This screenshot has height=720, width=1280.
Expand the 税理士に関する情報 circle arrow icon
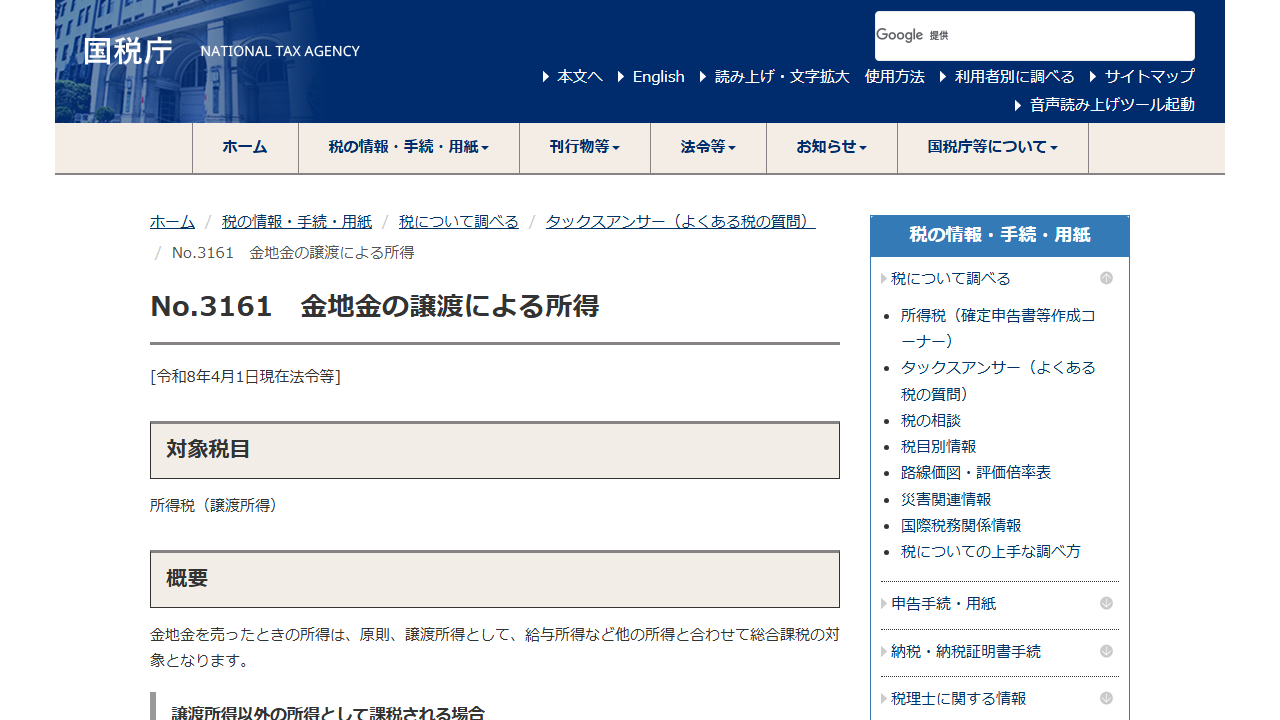tap(1106, 698)
